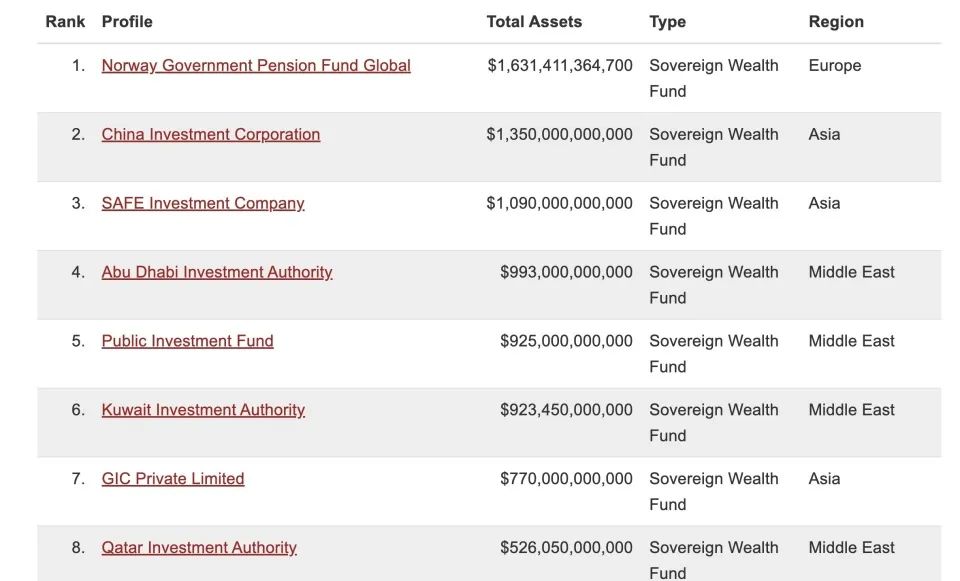Click the China Investment Corporation link
960x581 pixels.
point(211,135)
